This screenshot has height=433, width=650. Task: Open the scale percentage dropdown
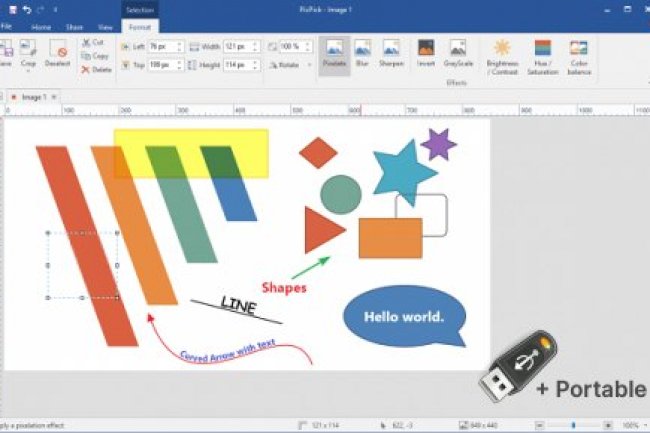click(307, 47)
